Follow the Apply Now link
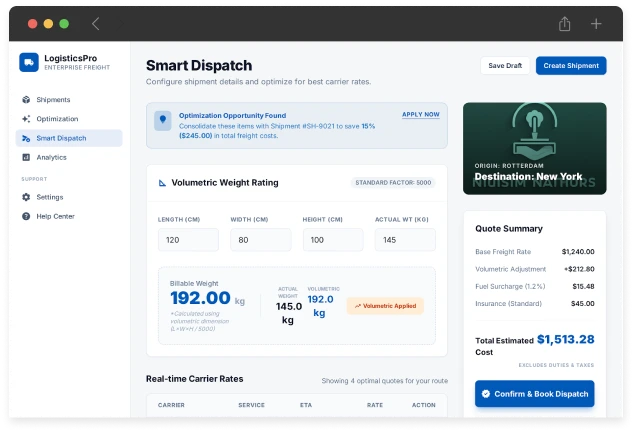Screen dimensions: 634x432 [420, 114]
